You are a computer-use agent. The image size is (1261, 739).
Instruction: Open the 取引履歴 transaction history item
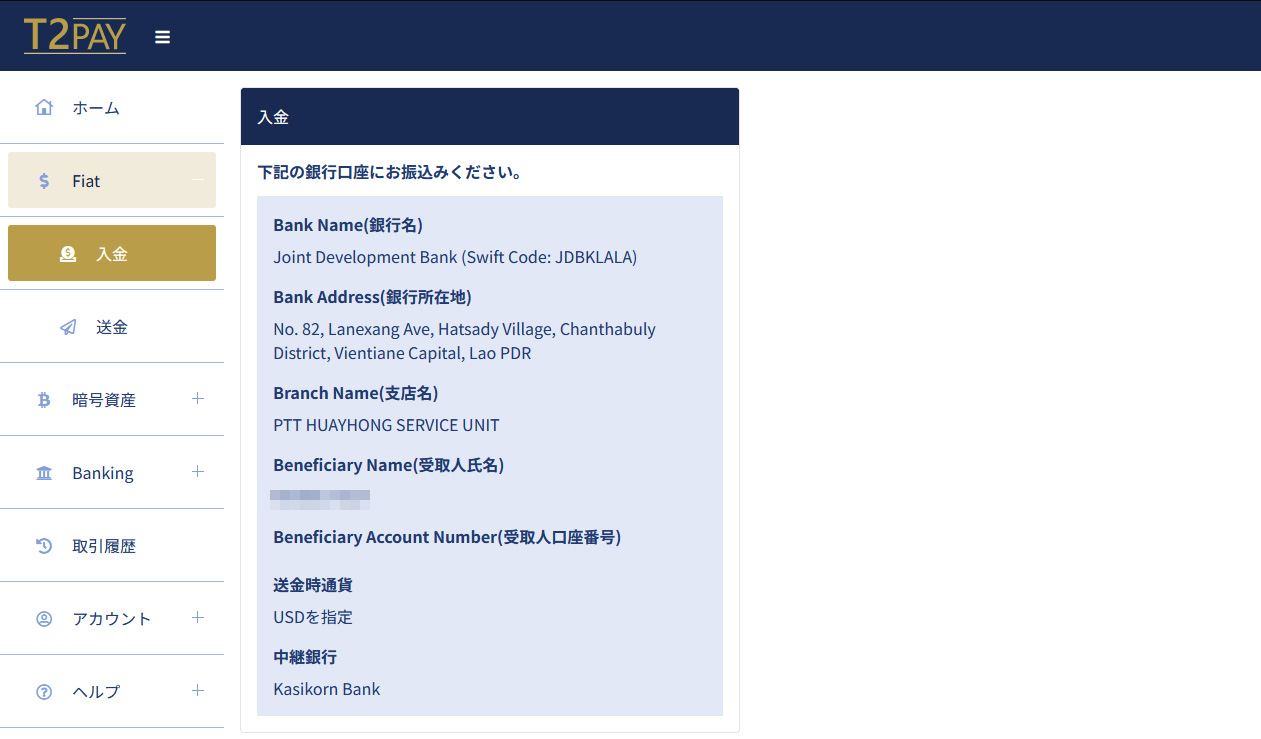click(112, 545)
